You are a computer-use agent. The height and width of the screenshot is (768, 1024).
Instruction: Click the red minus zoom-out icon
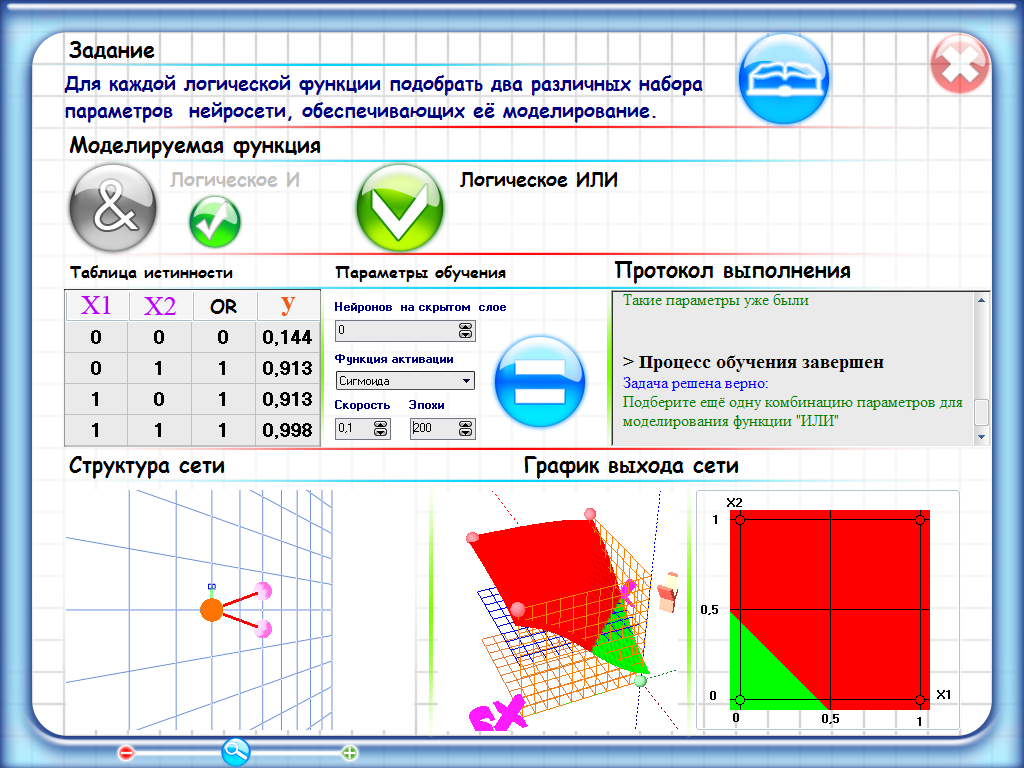coord(126,752)
